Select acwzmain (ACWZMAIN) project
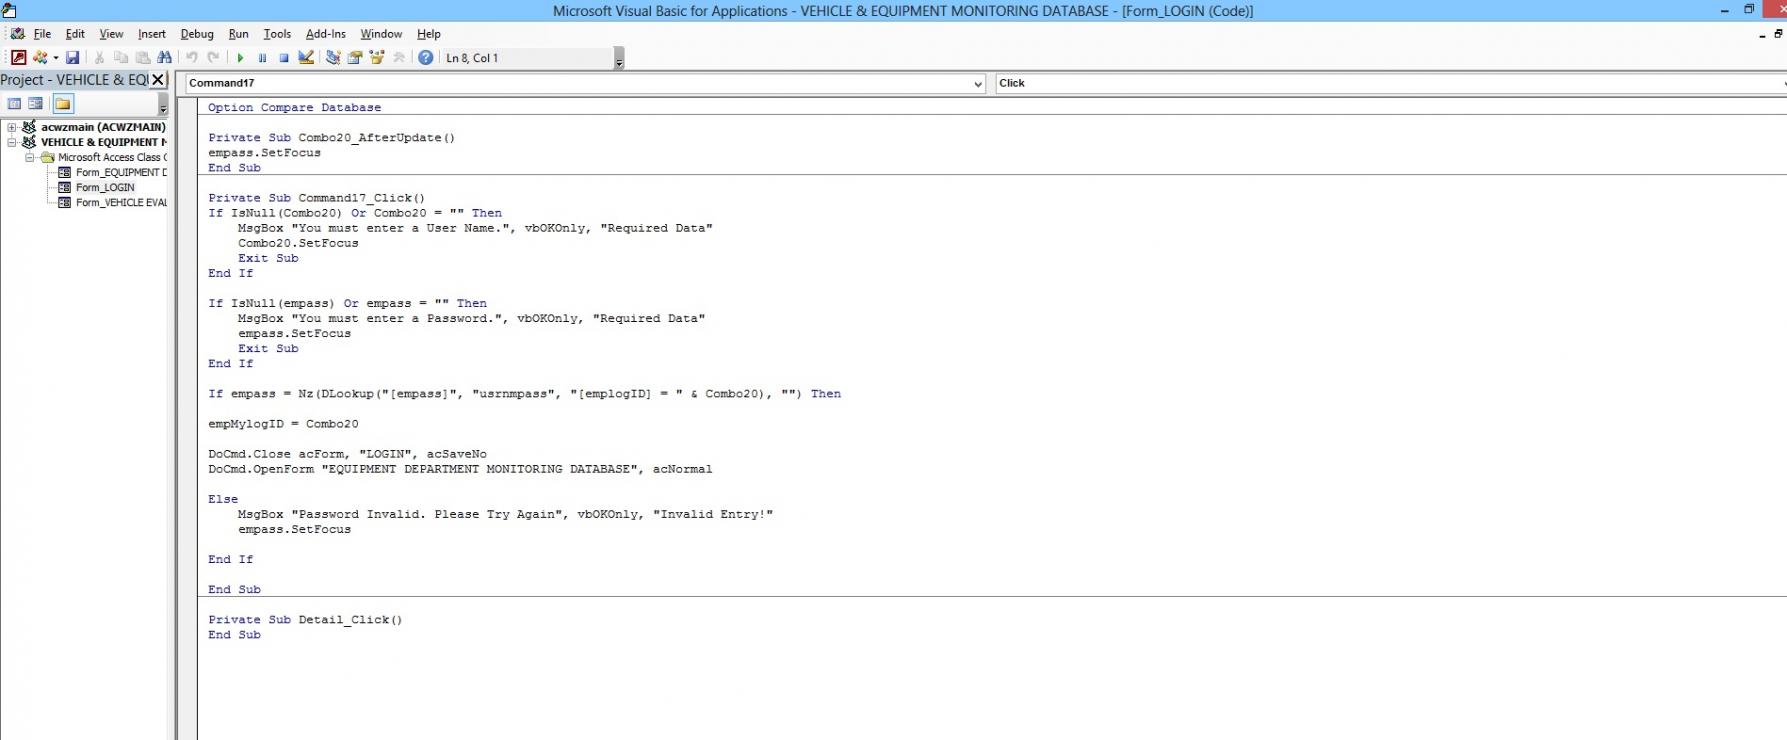Viewport: 1787px width, 740px height. (x=103, y=127)
